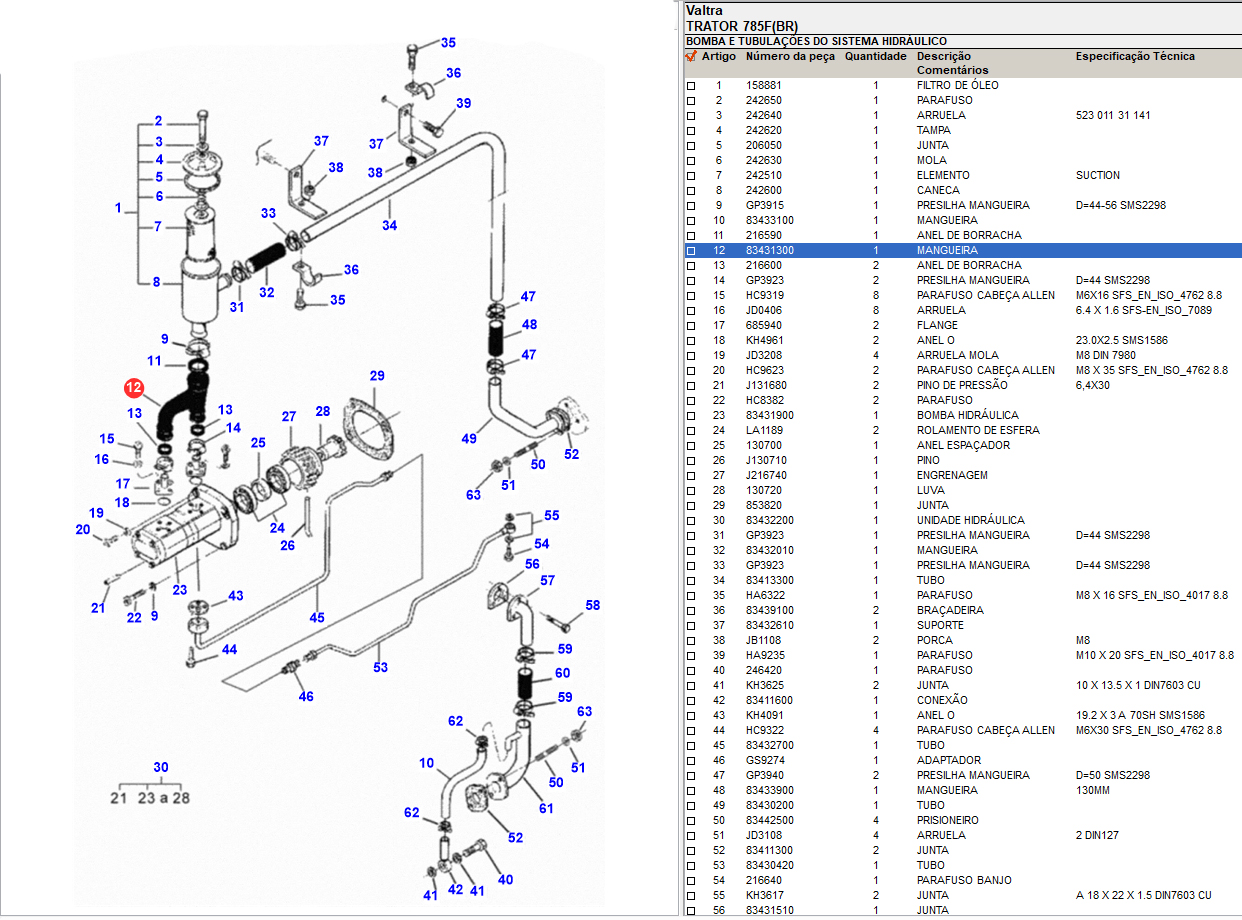Viewport: 1242px width, 920px height.
Task: Select the checkbox beside ADAPTADOR GS9274
Action: [x=690, y=761]
